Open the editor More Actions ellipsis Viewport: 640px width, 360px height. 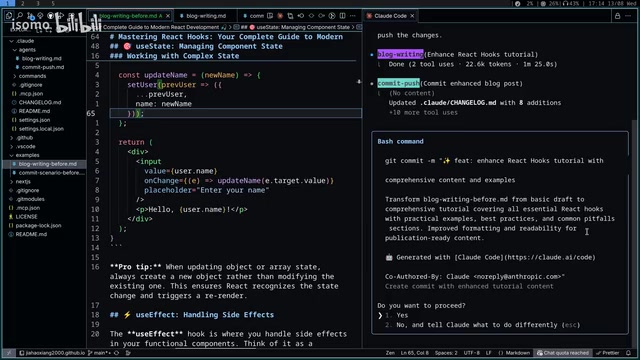pyautogui.click(x=353, y=16)
